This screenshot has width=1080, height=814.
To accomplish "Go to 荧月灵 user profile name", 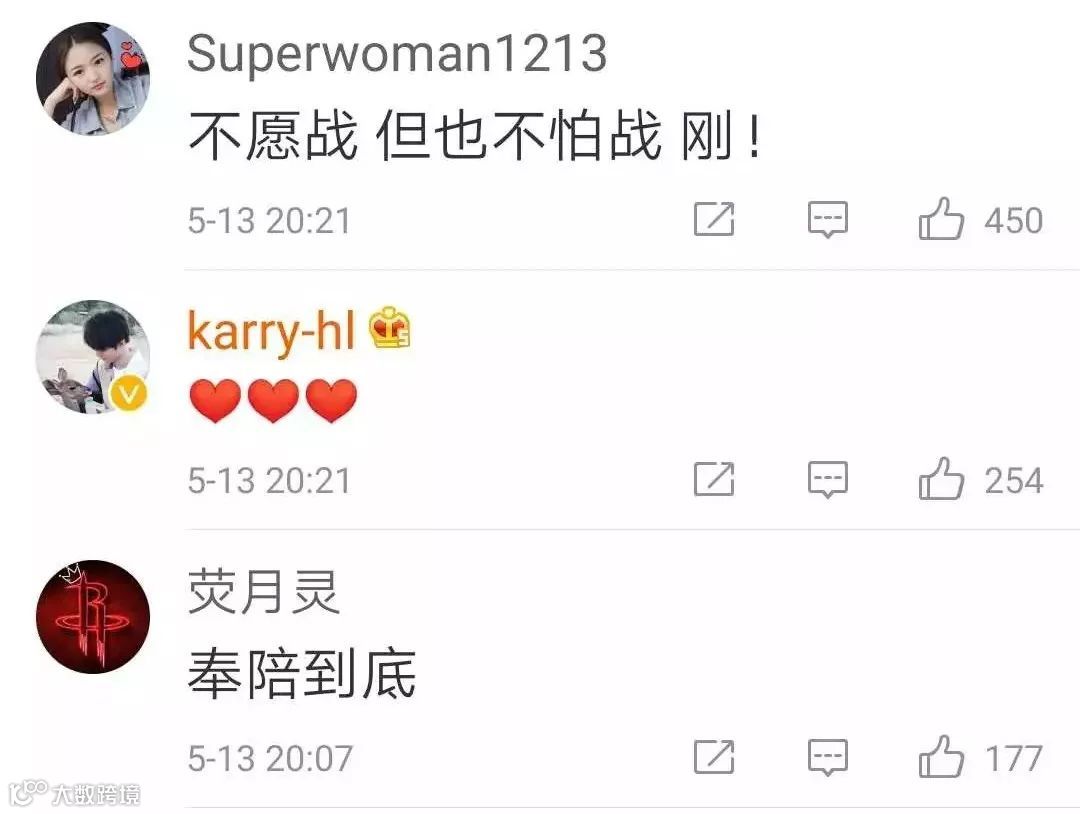I will click(264, 592).
